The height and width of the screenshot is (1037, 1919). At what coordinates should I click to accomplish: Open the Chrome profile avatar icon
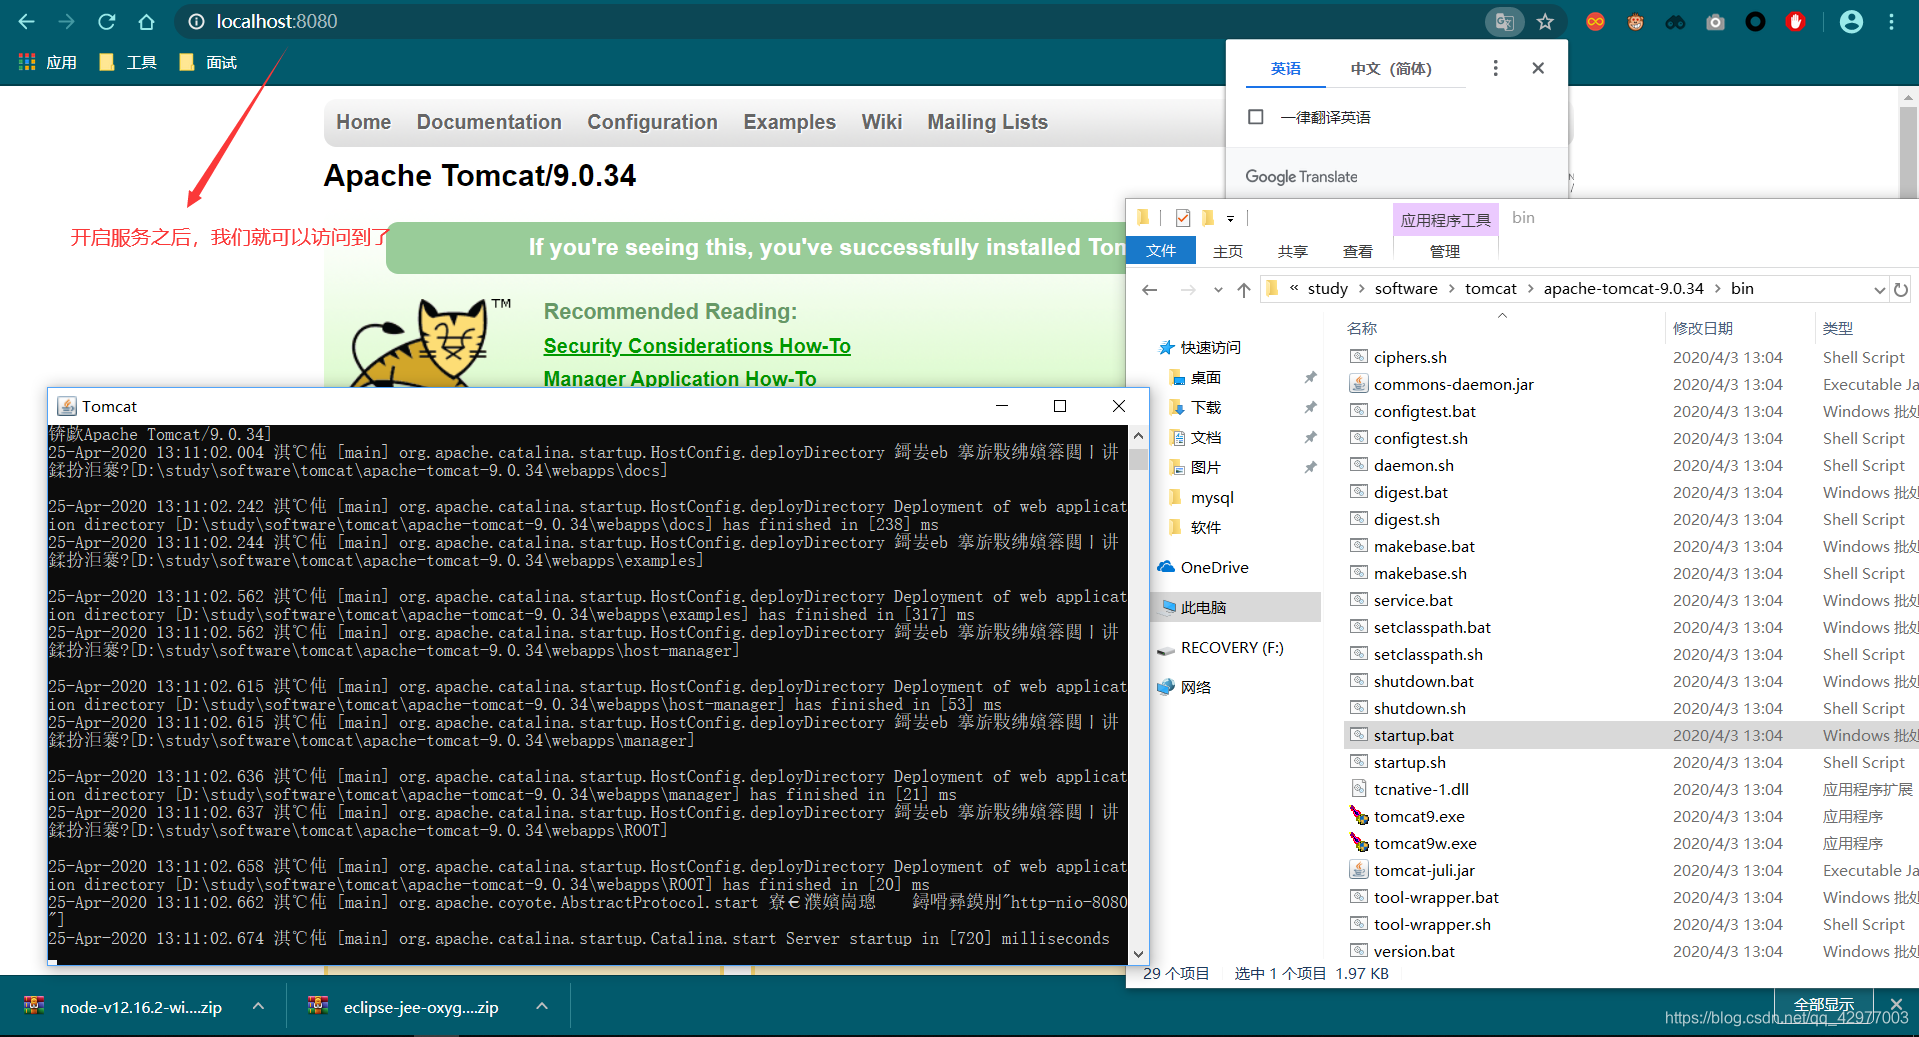1851,21
